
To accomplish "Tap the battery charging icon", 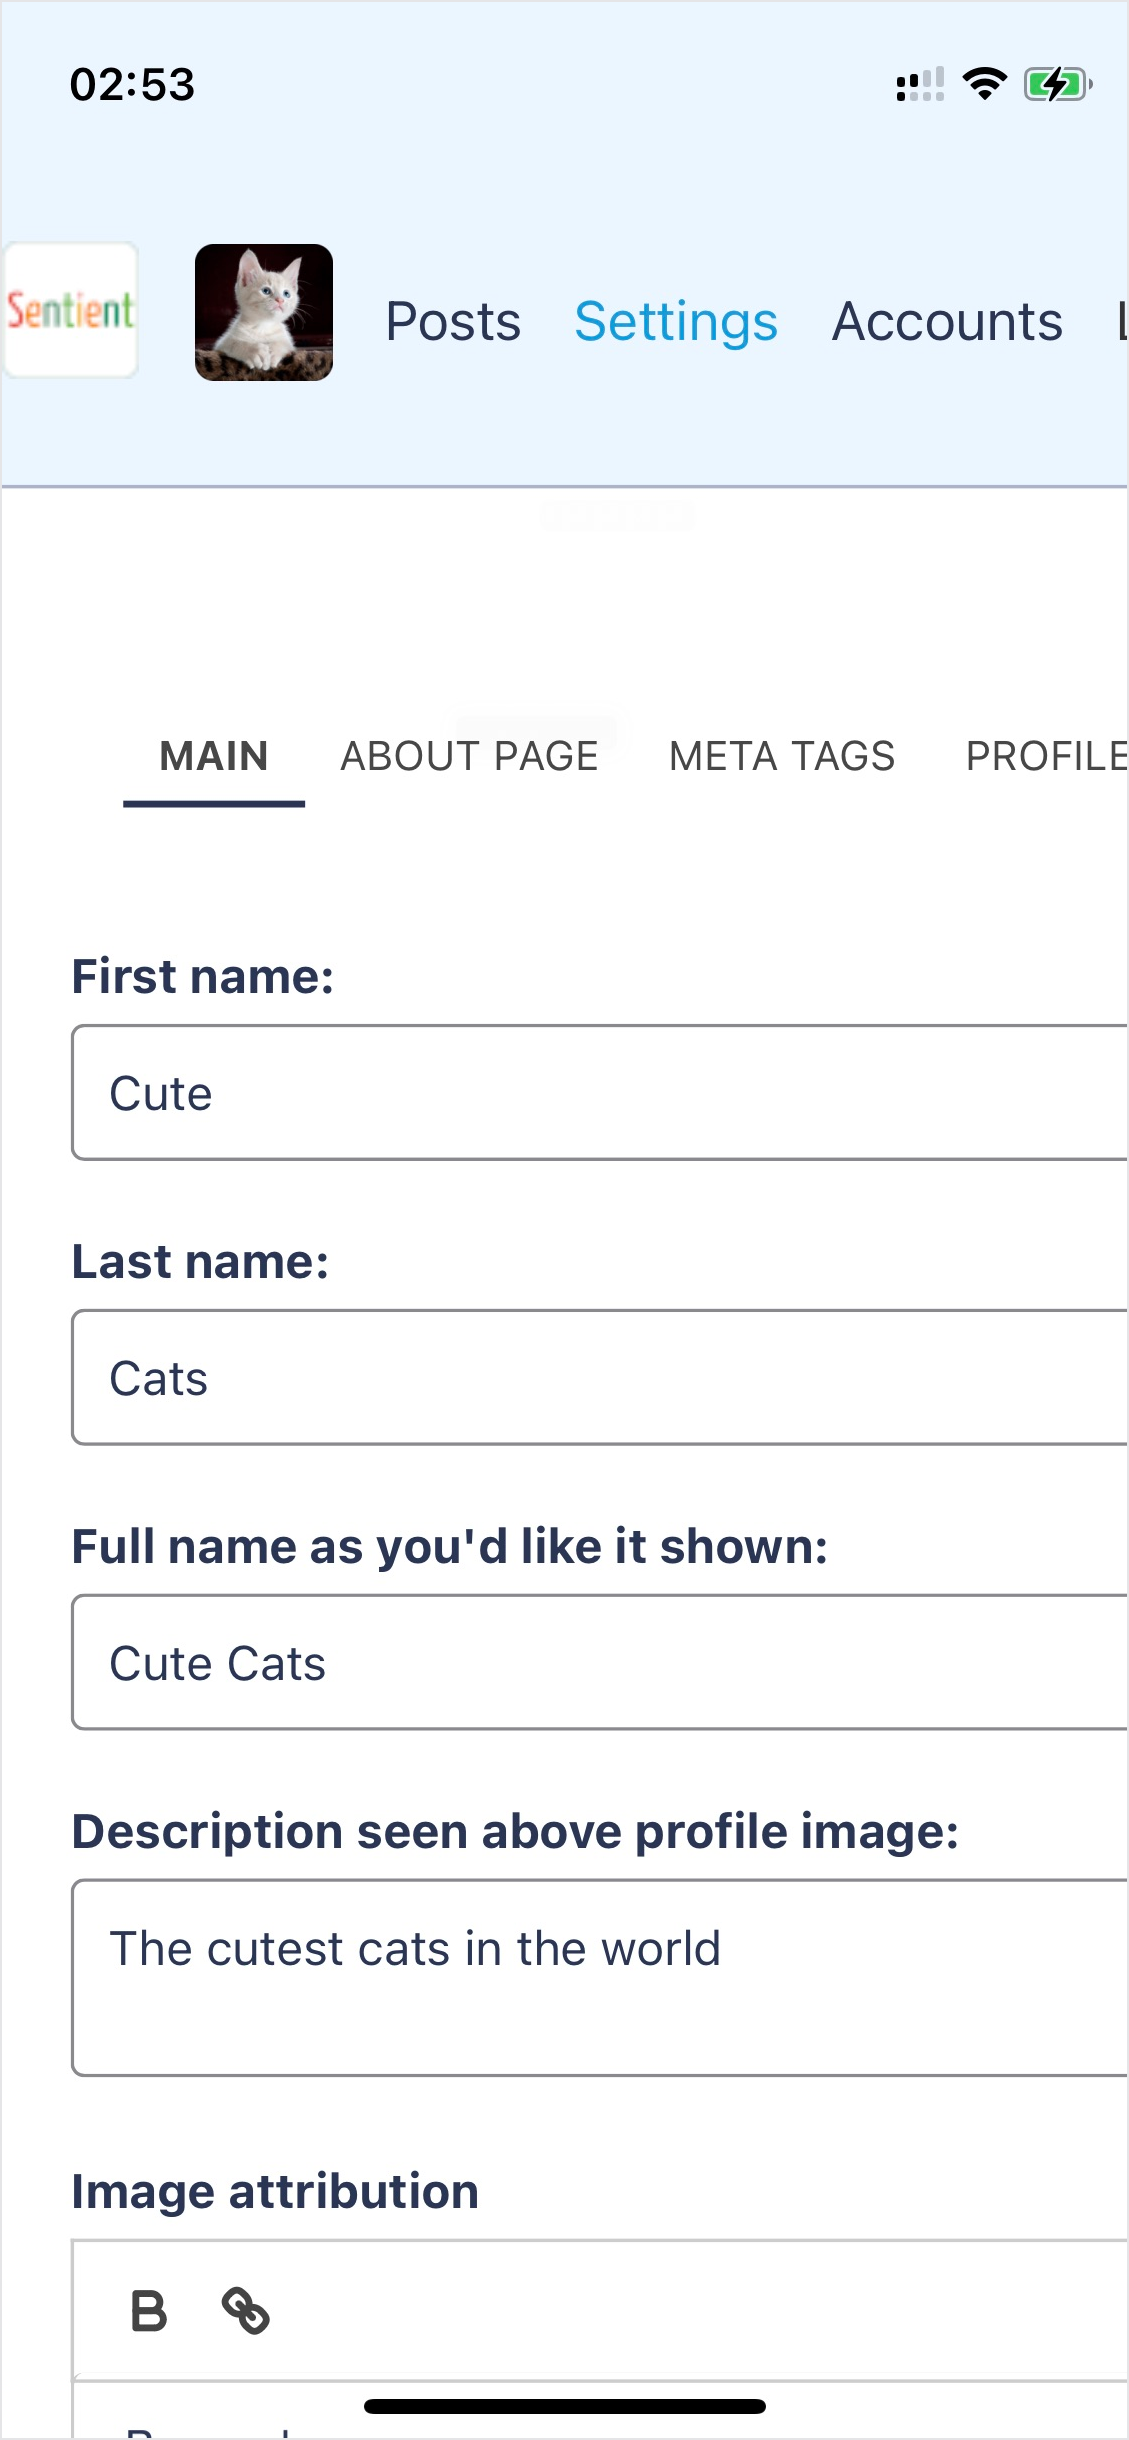I will tap(1058, 85).
